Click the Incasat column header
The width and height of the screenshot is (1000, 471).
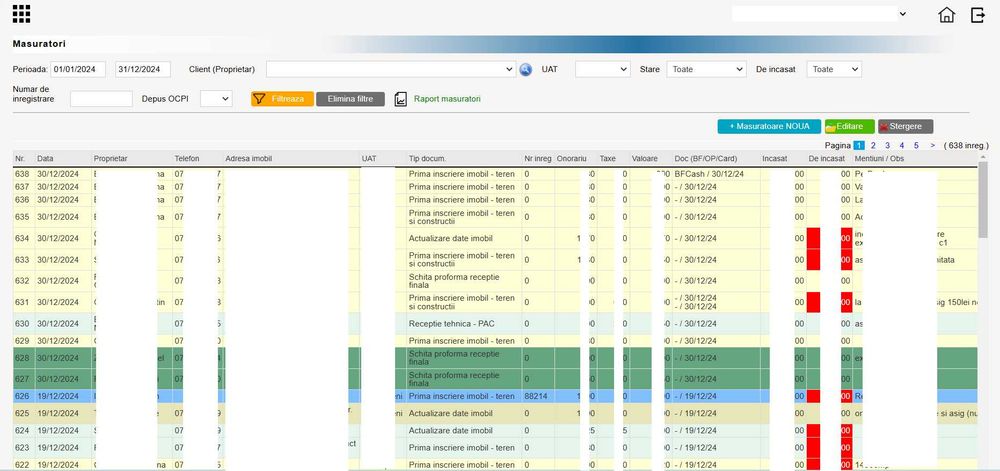[x=783, y=158]
